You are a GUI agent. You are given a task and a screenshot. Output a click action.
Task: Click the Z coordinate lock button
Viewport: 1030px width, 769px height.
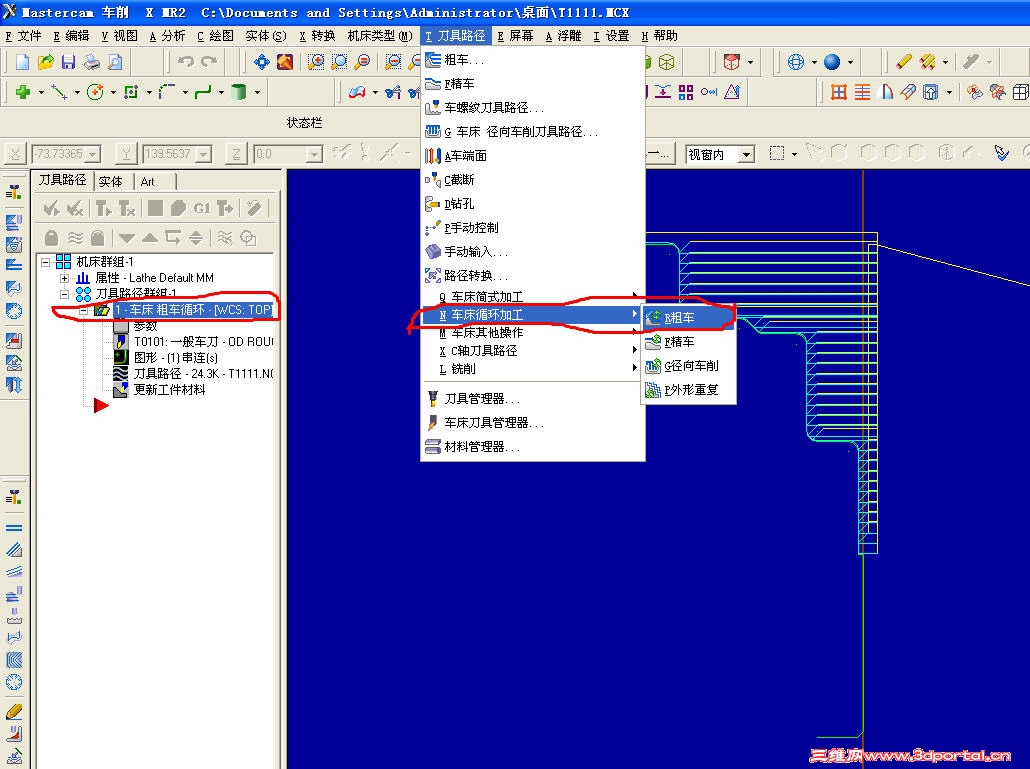coord(236,154)
